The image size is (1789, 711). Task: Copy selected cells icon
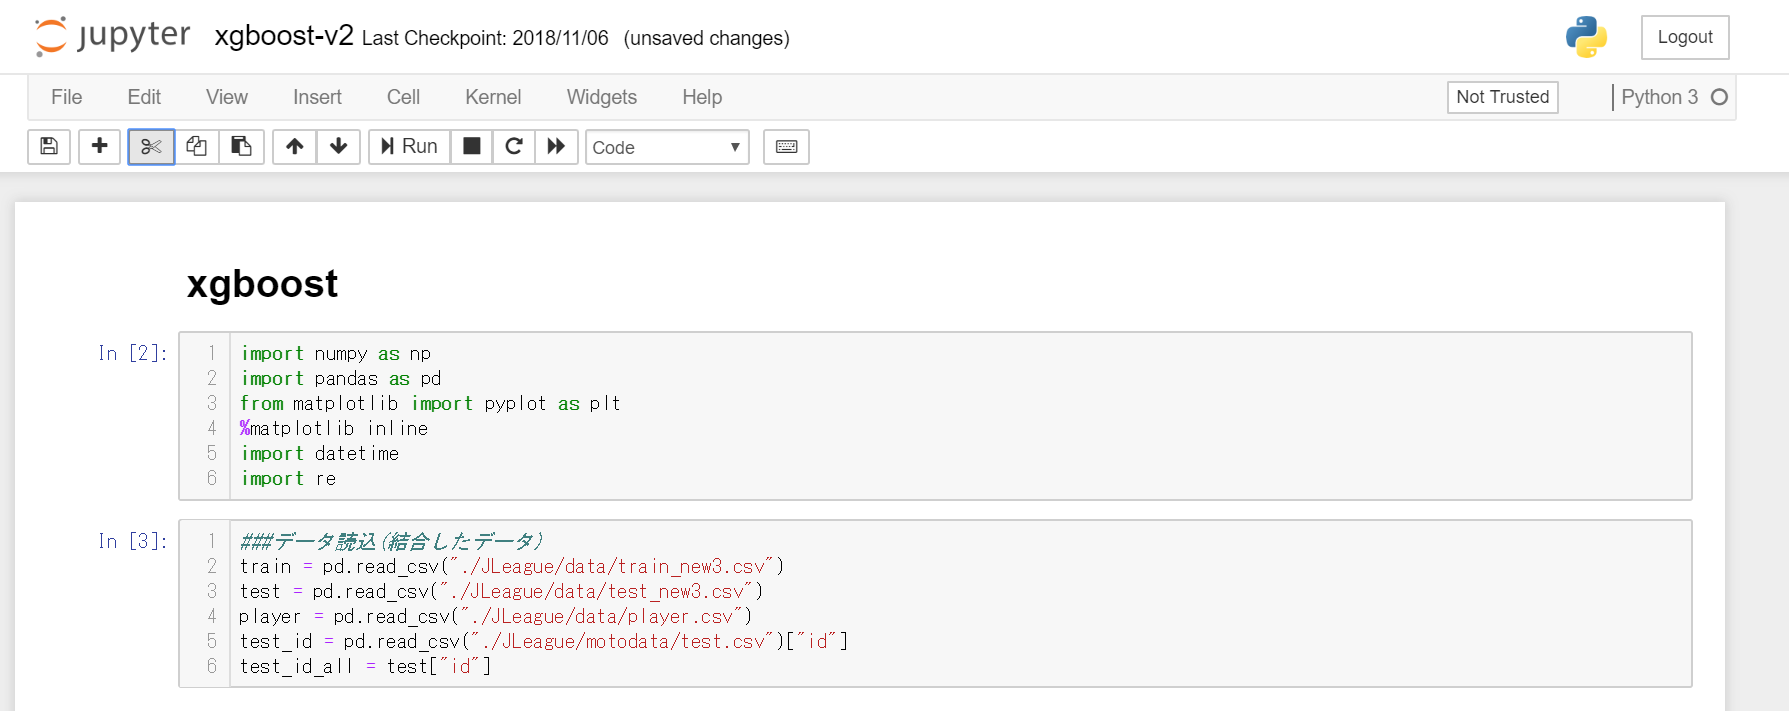197,147
